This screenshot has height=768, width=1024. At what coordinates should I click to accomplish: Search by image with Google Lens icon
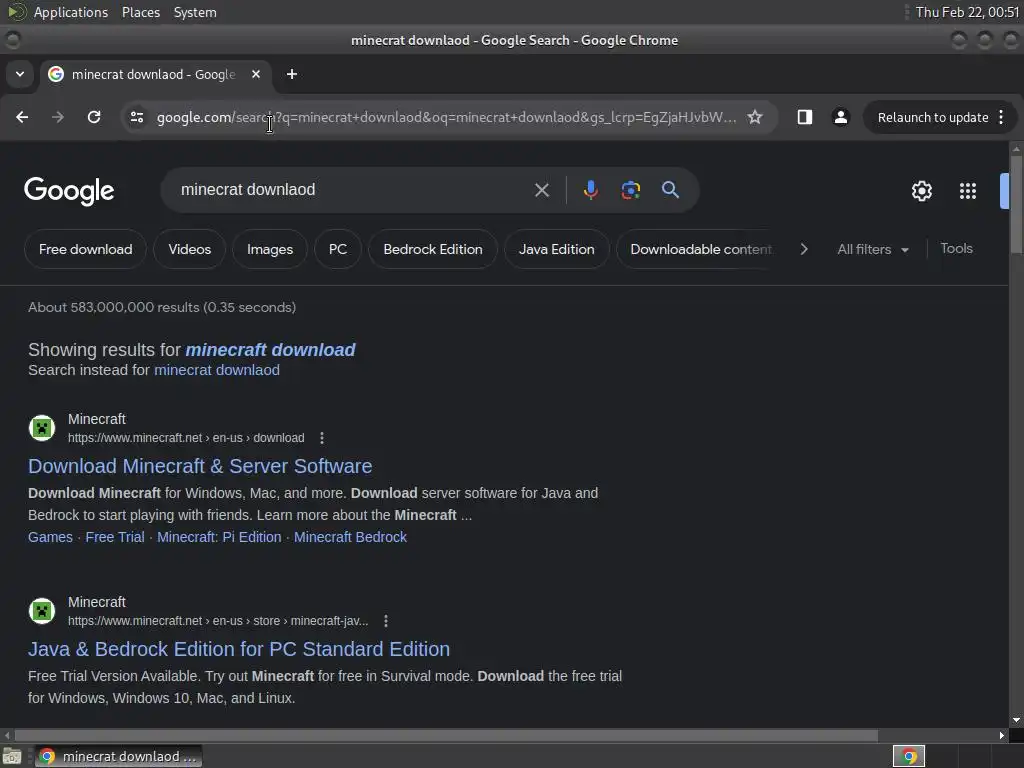[x=630, y=190]
